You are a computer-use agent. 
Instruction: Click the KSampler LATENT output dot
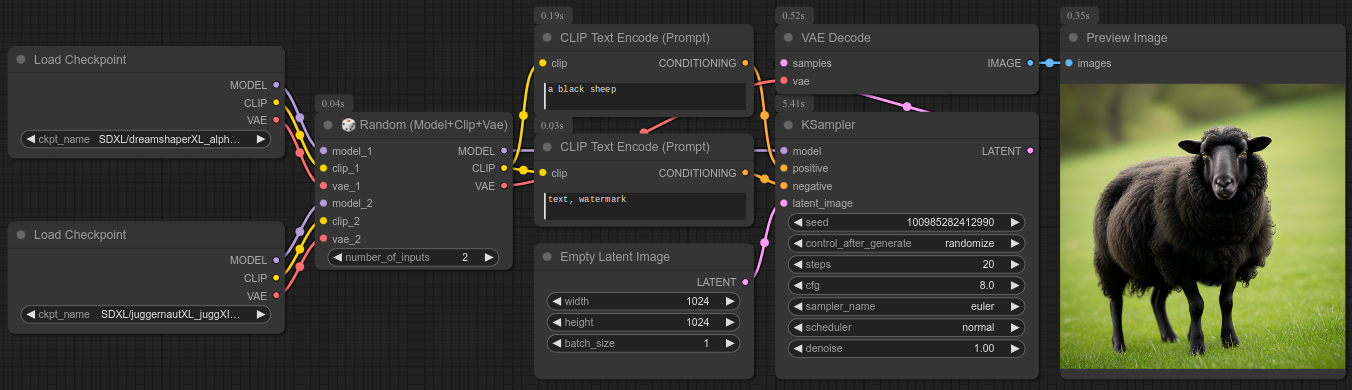click(1031, 151)
